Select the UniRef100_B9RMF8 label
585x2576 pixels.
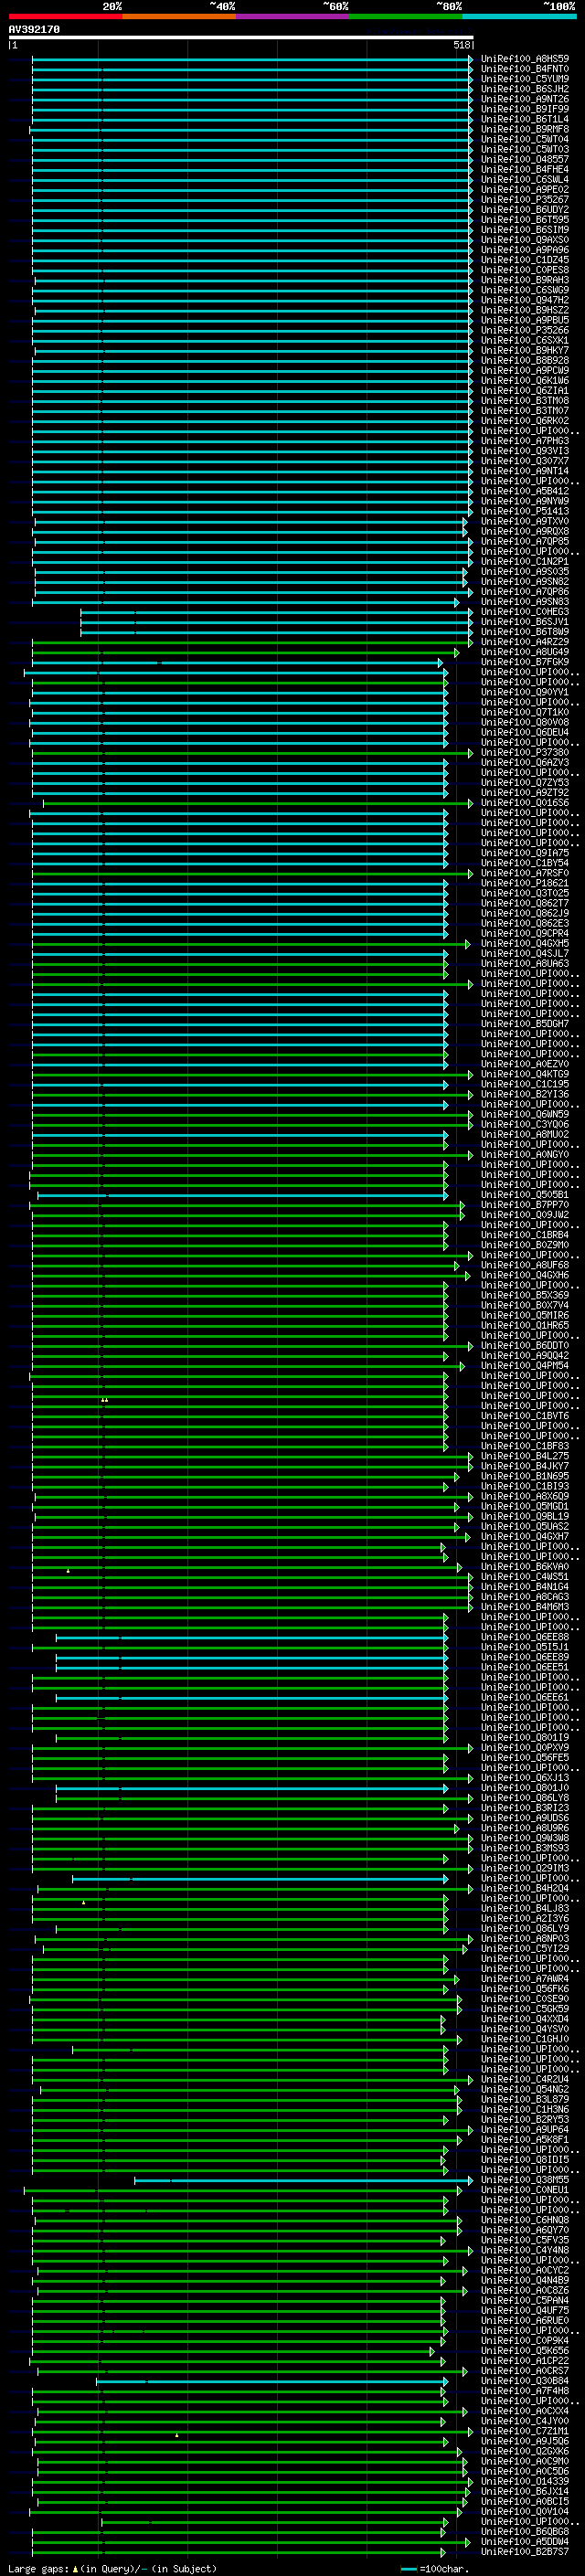pyautogui.click(x=525, y=129)
